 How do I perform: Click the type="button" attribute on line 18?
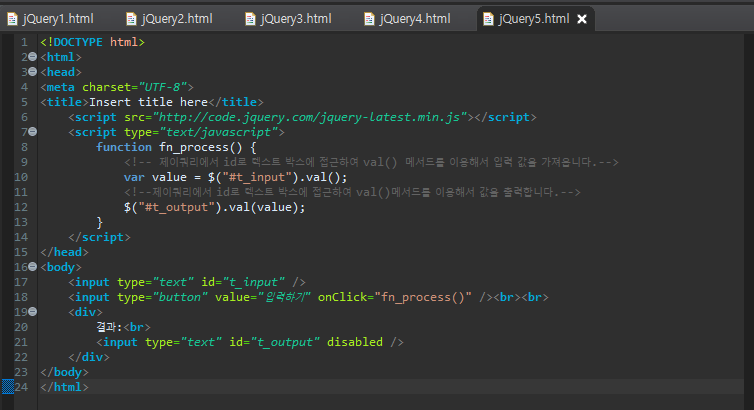click(162, 297)
